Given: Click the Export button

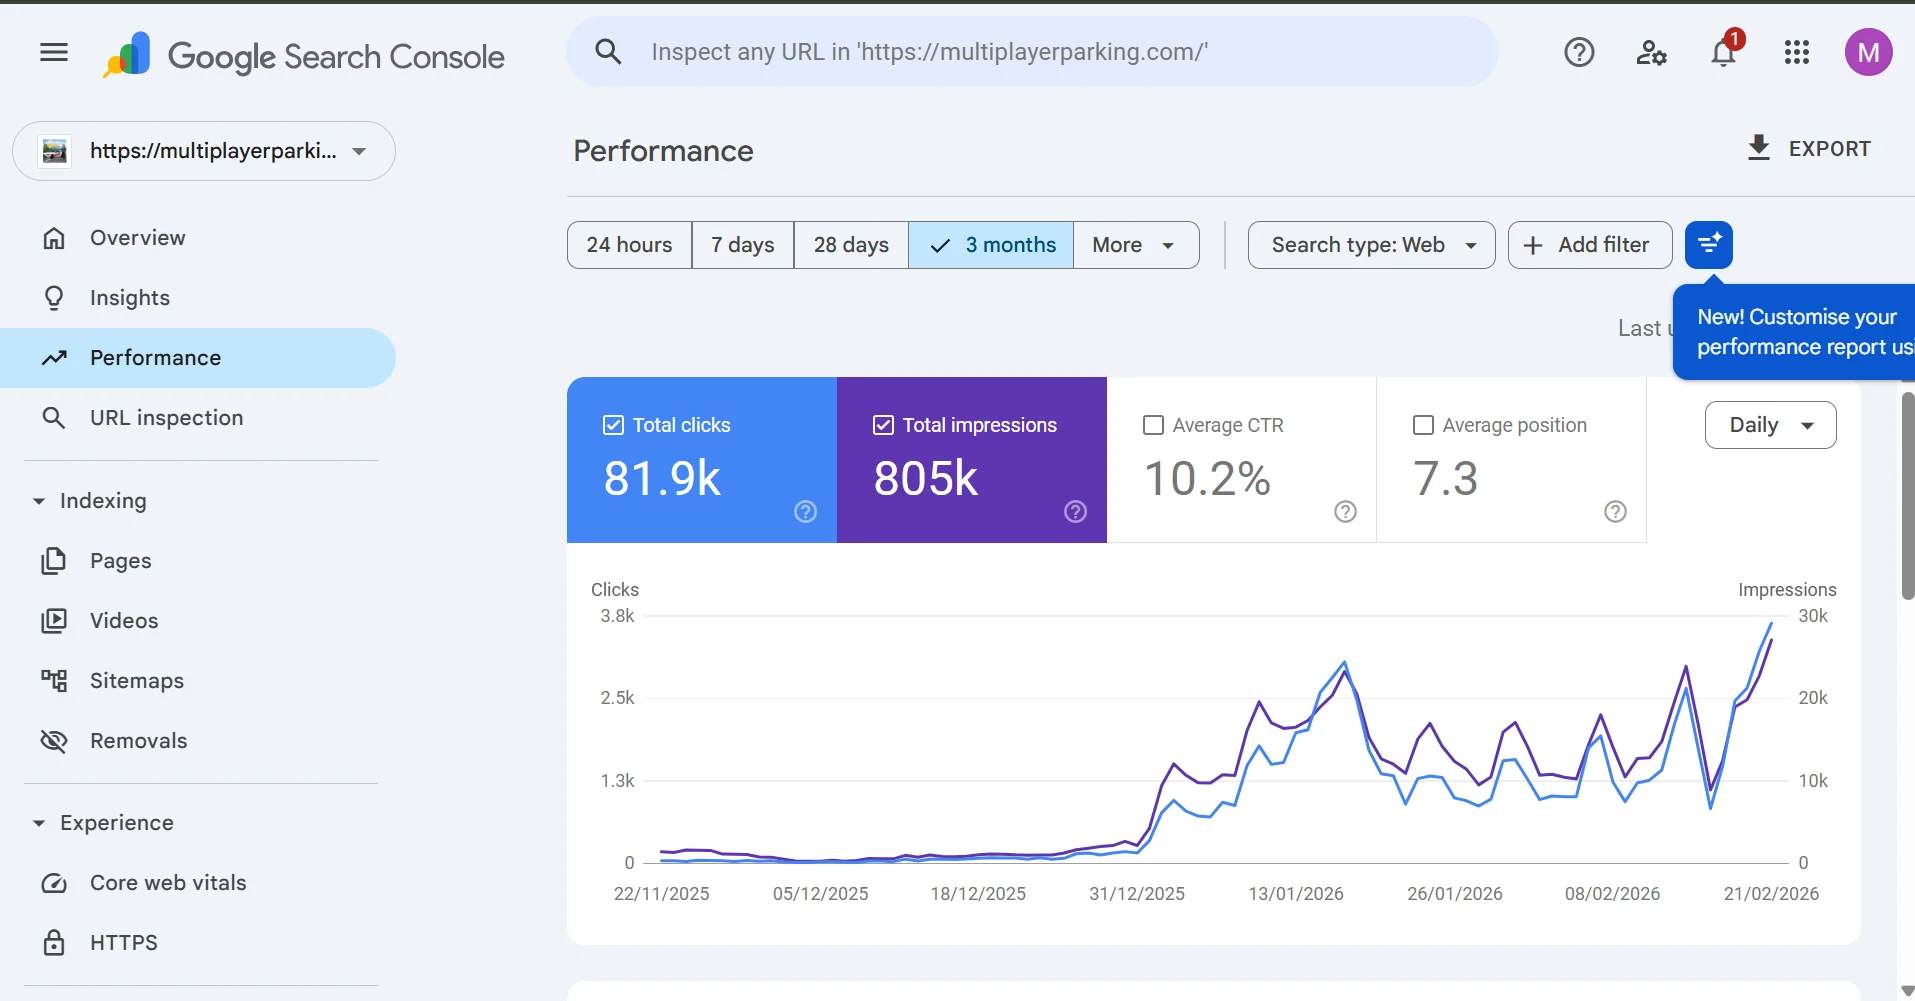Looking at the screenshot, I should tap(1808, 149).
